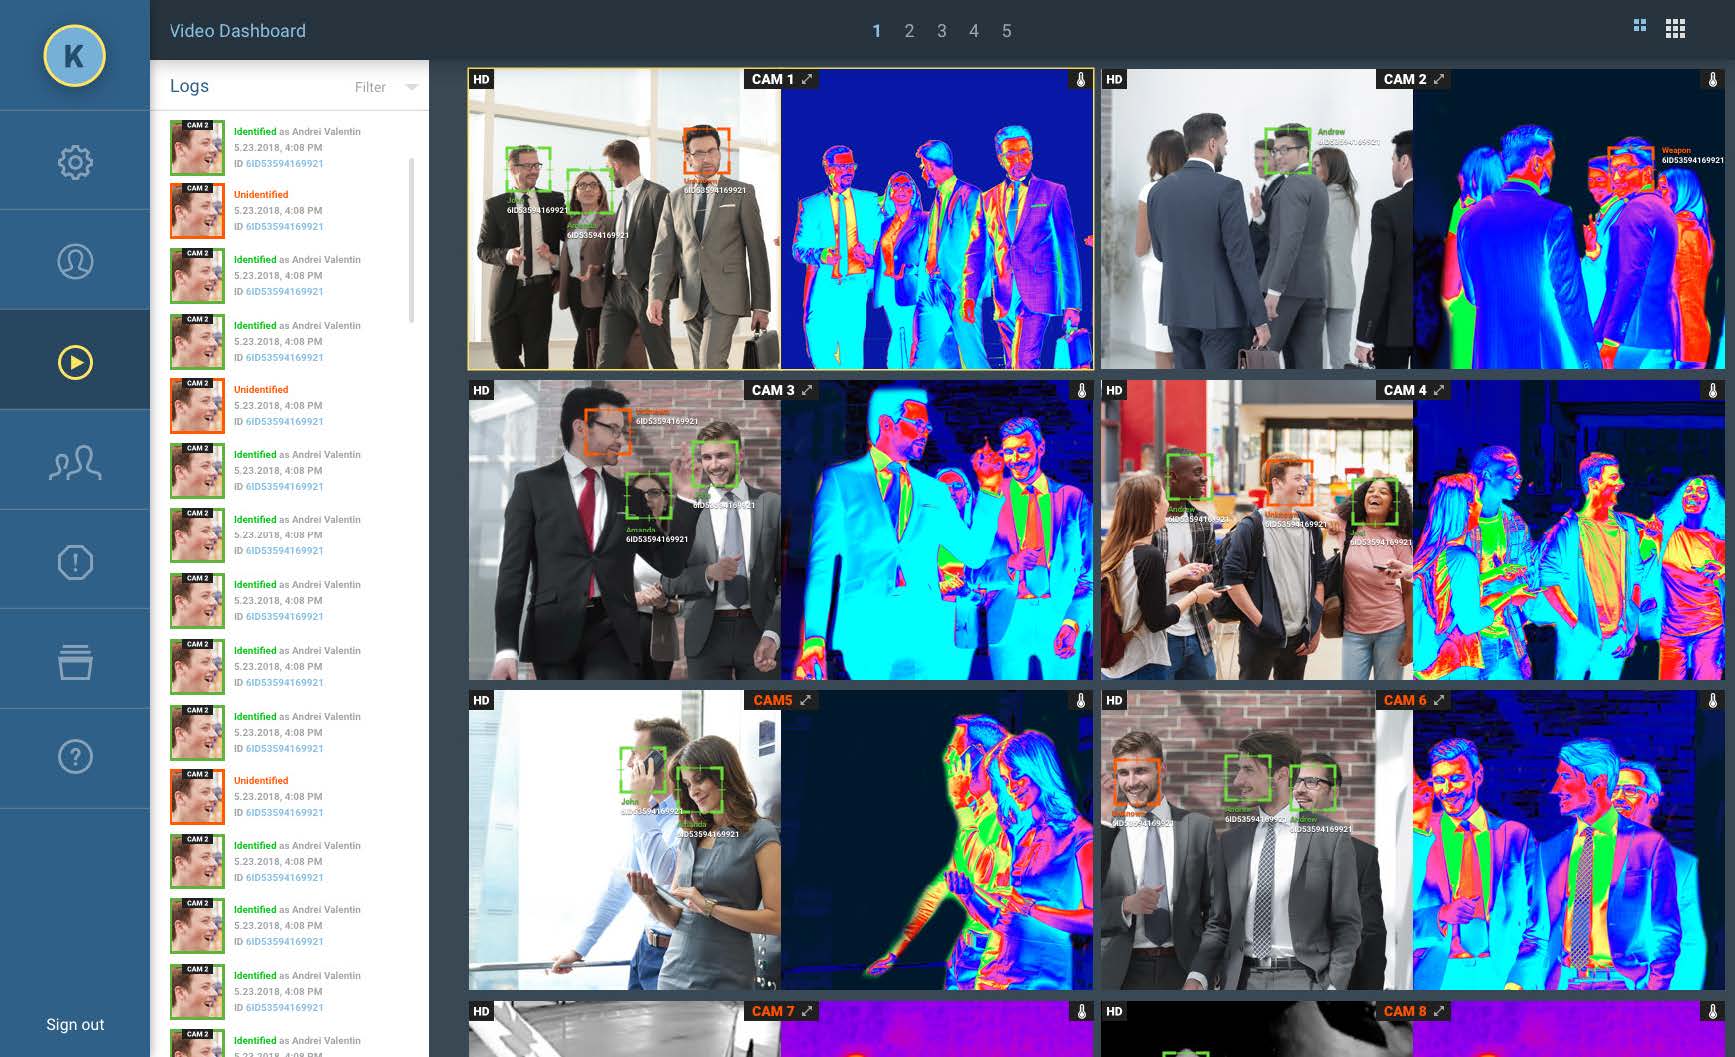Viewport: 1735px width, 1057px height.
Task: Click the Video Dashboard title
Action: [x=238, y=31]
